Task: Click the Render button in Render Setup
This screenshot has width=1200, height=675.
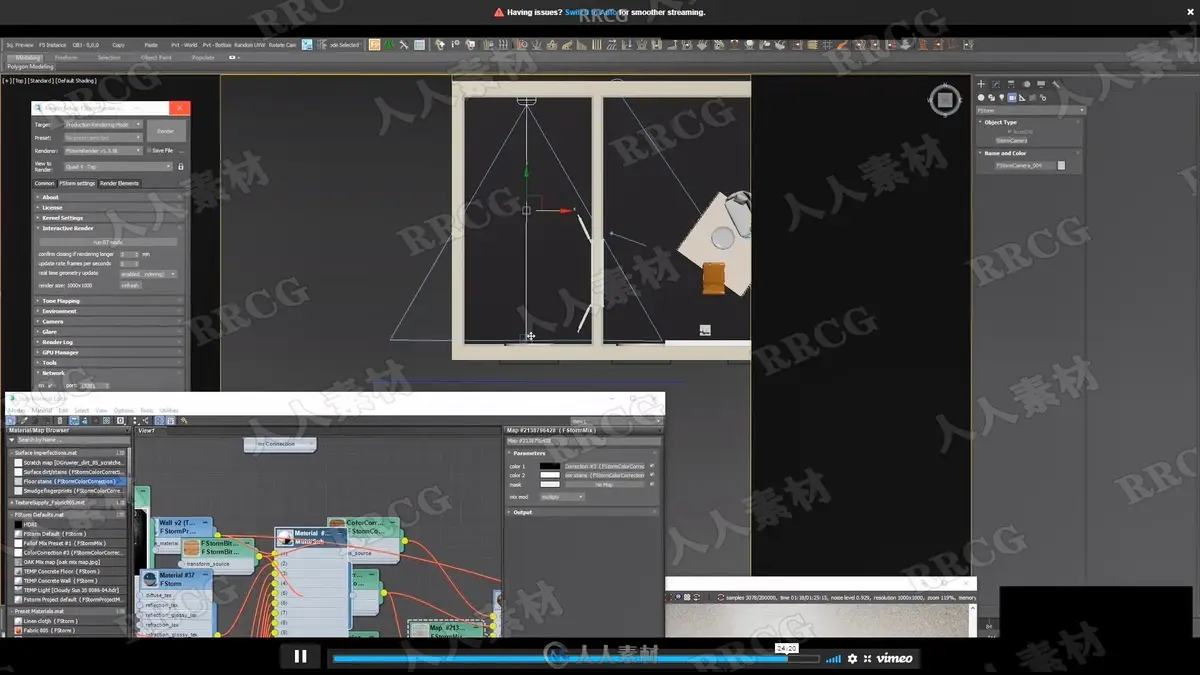Action: 166,131
